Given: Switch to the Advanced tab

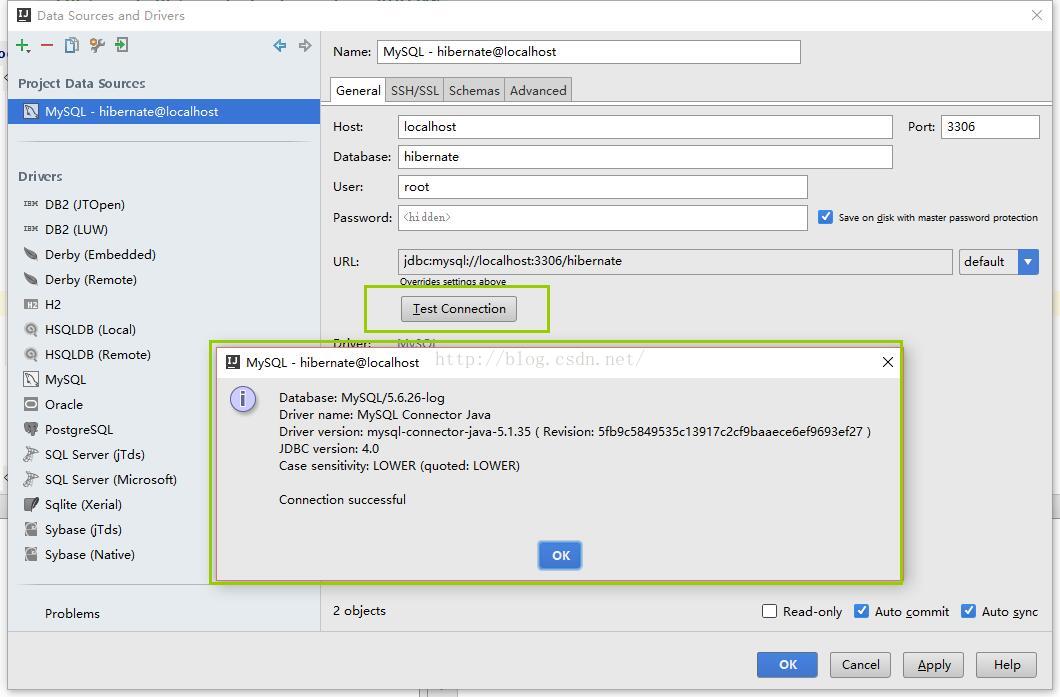Looking at the screenshot, I should click(x=538, y=91).
